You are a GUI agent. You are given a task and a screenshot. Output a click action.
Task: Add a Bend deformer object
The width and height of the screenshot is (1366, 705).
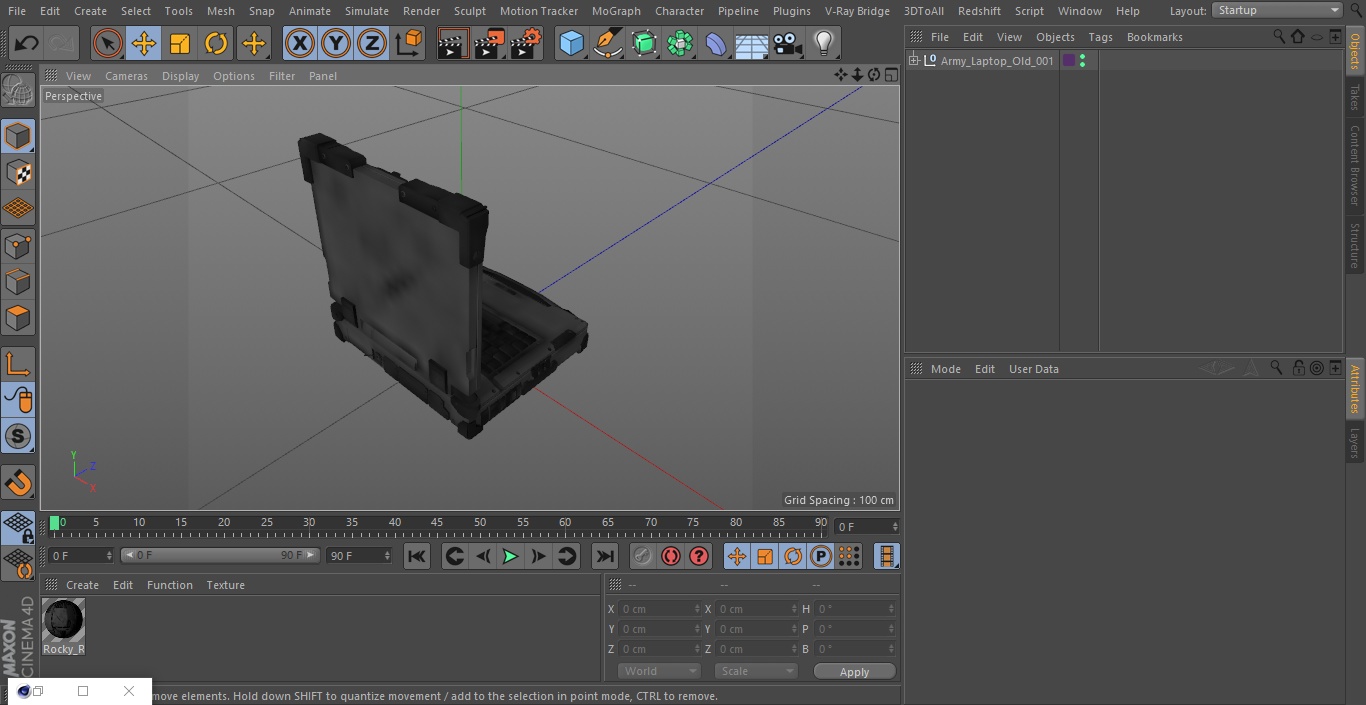pos(716,43)
